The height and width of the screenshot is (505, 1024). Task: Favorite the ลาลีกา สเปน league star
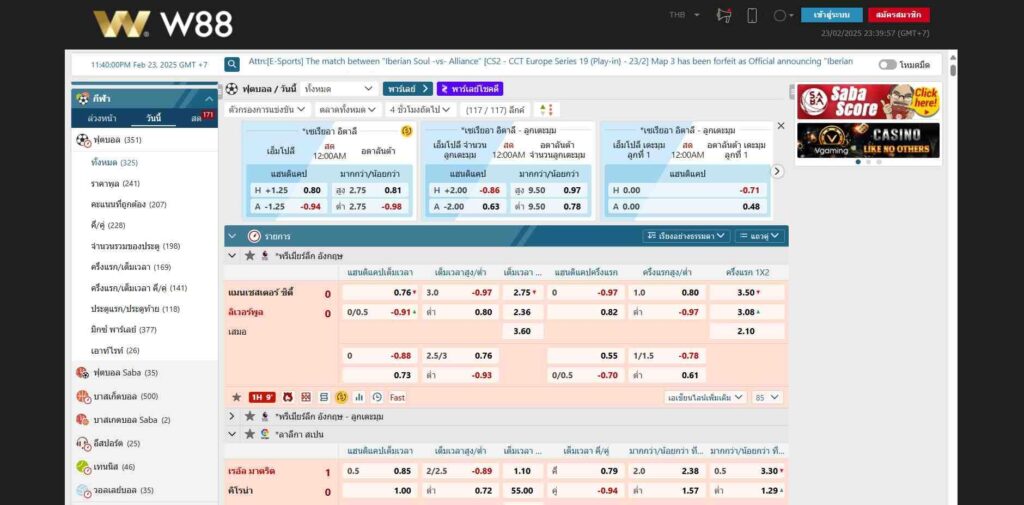coord(249,434)
